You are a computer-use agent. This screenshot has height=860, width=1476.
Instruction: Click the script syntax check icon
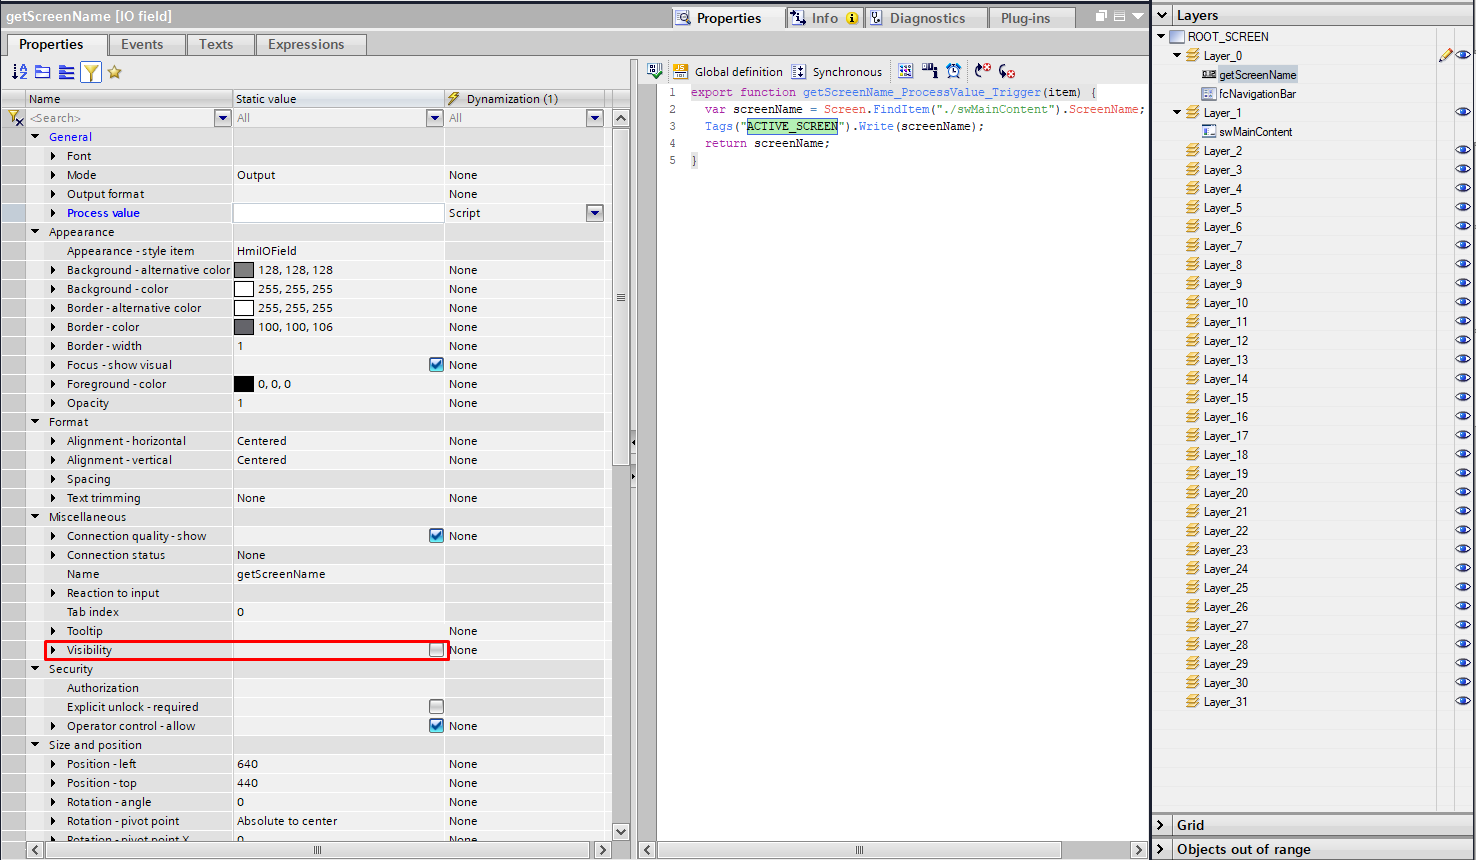[655, 71]
